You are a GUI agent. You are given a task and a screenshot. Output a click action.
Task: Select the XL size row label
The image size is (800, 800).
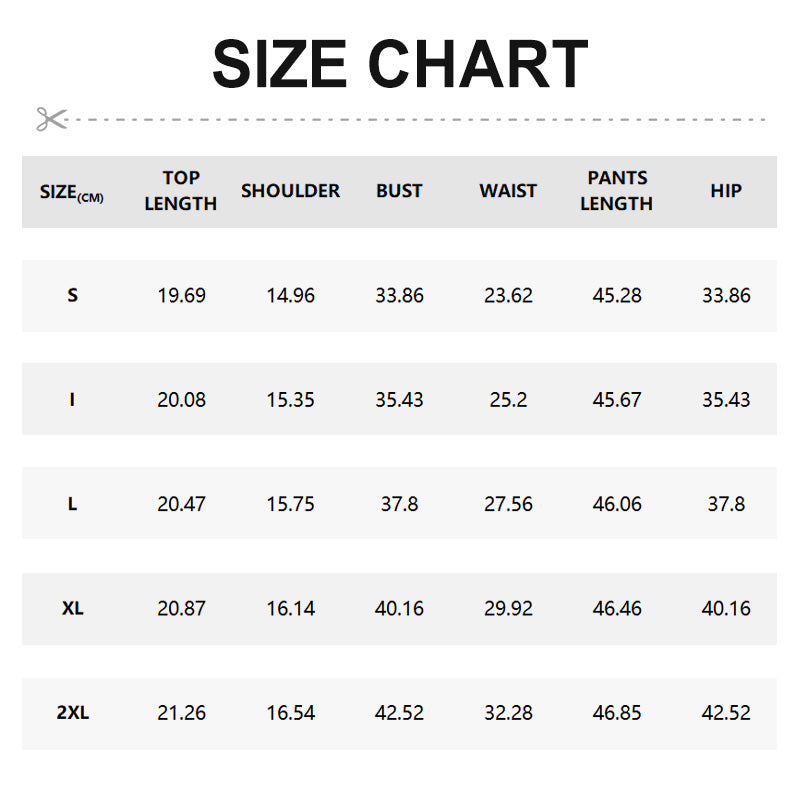coord(72,608)
